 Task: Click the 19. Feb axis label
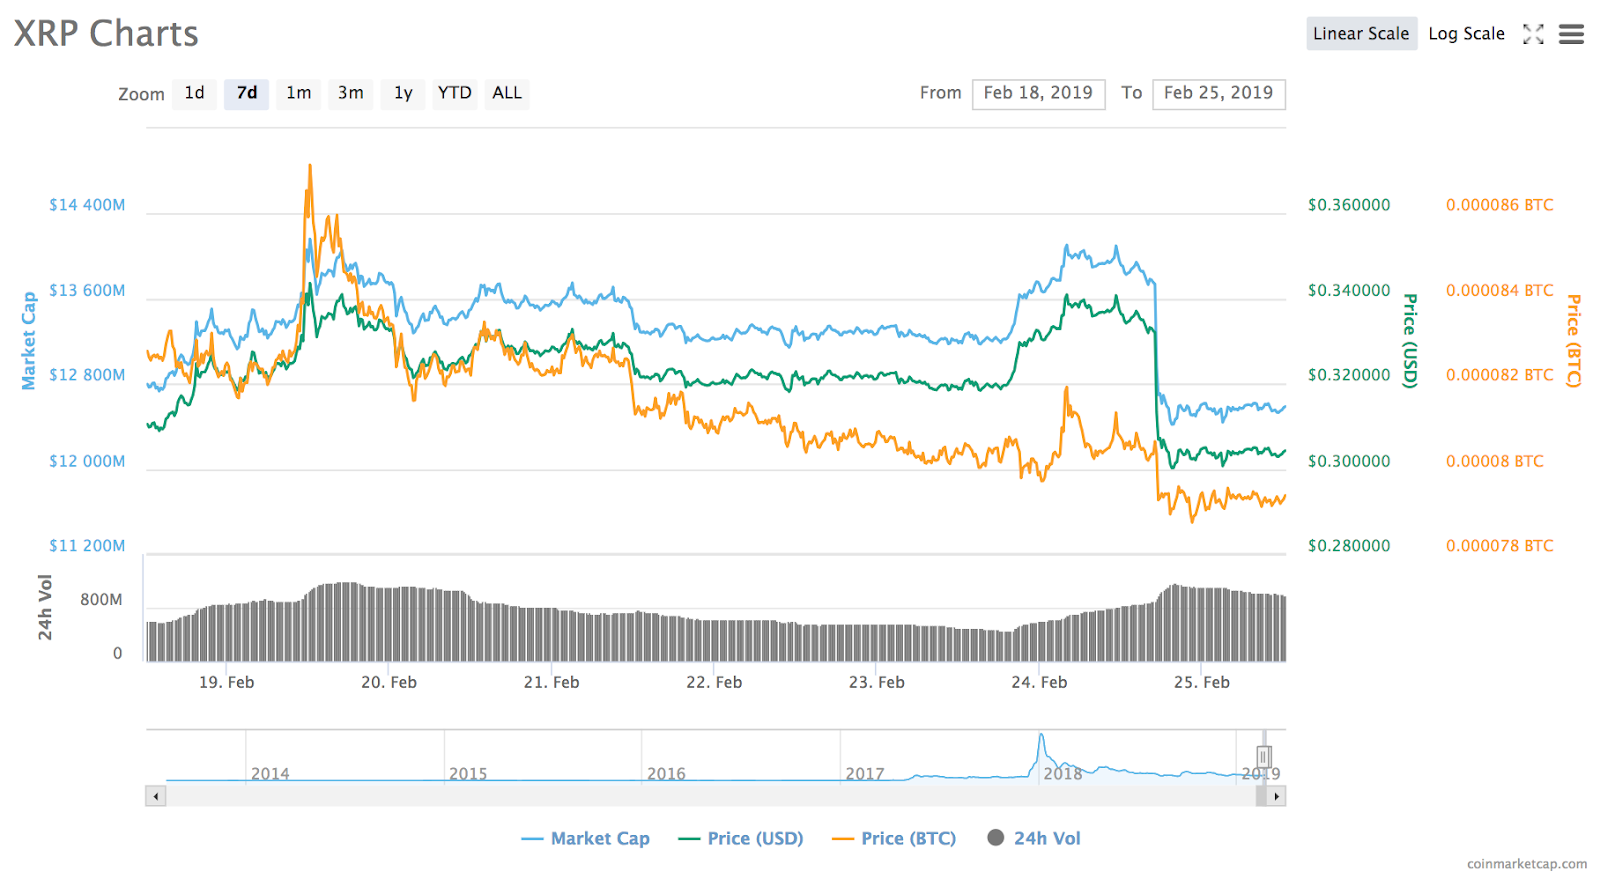pyautogui.click(x=226, y=682)
